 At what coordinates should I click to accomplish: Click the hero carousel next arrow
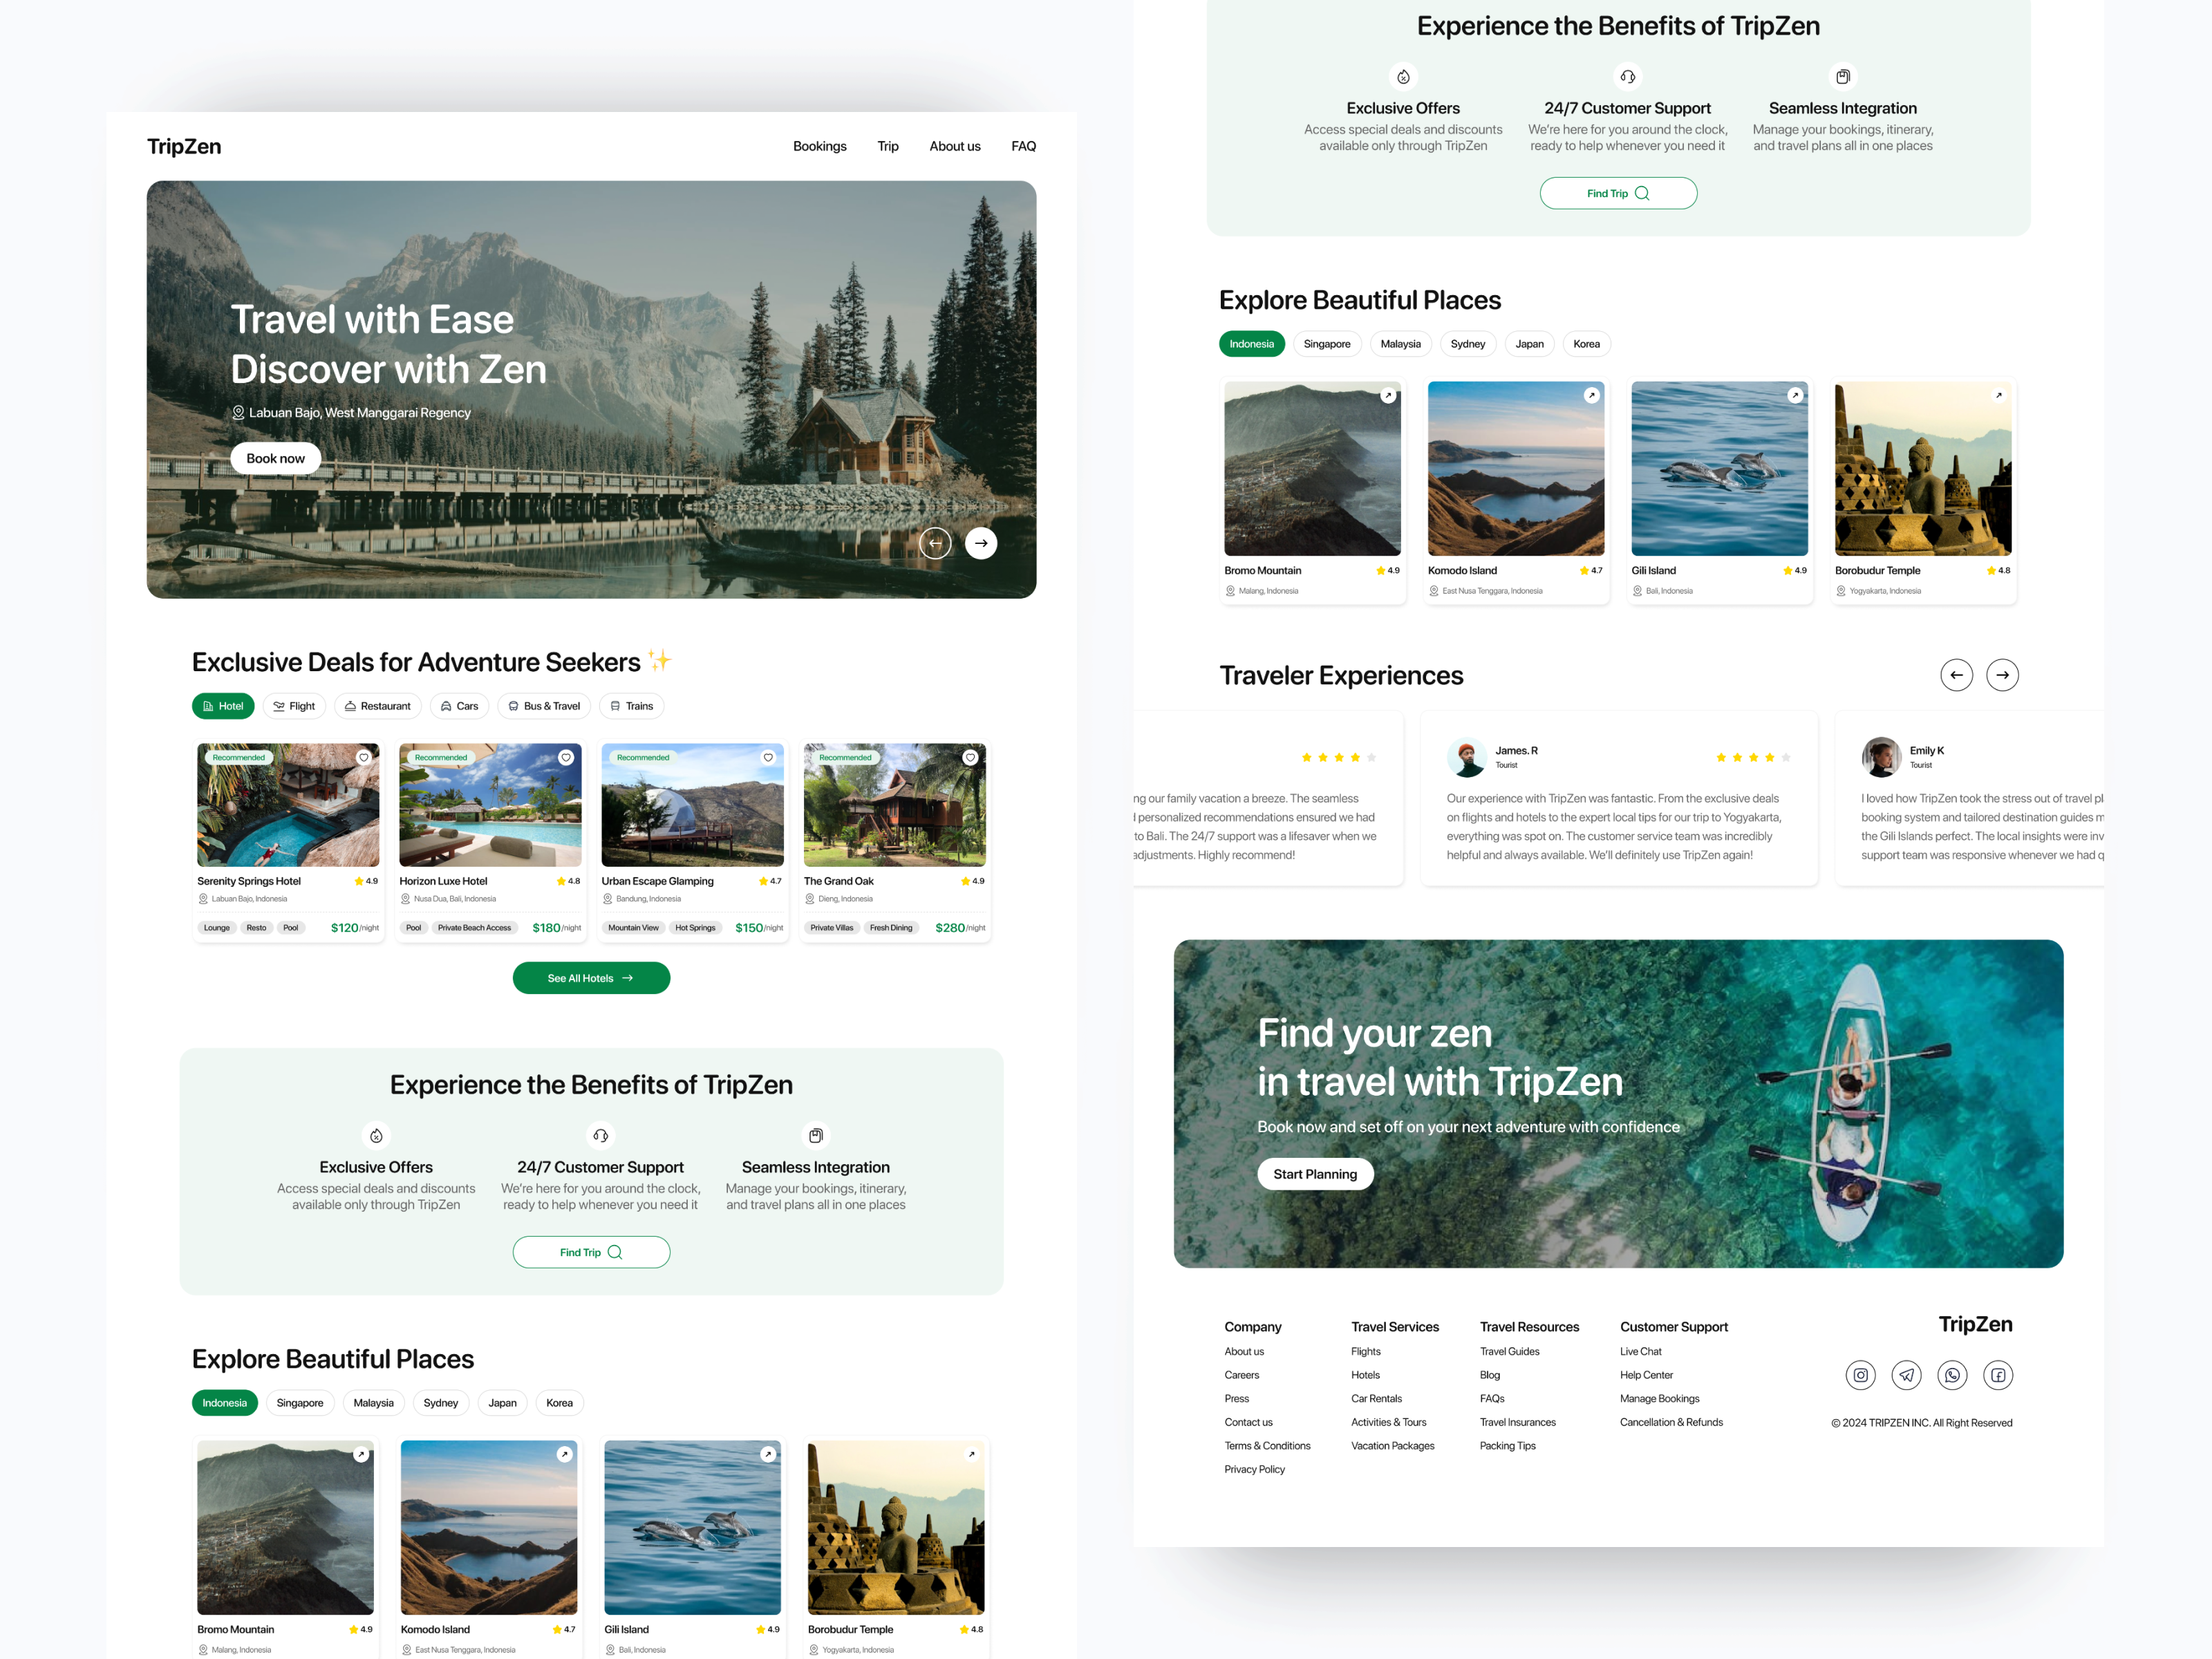981,543
